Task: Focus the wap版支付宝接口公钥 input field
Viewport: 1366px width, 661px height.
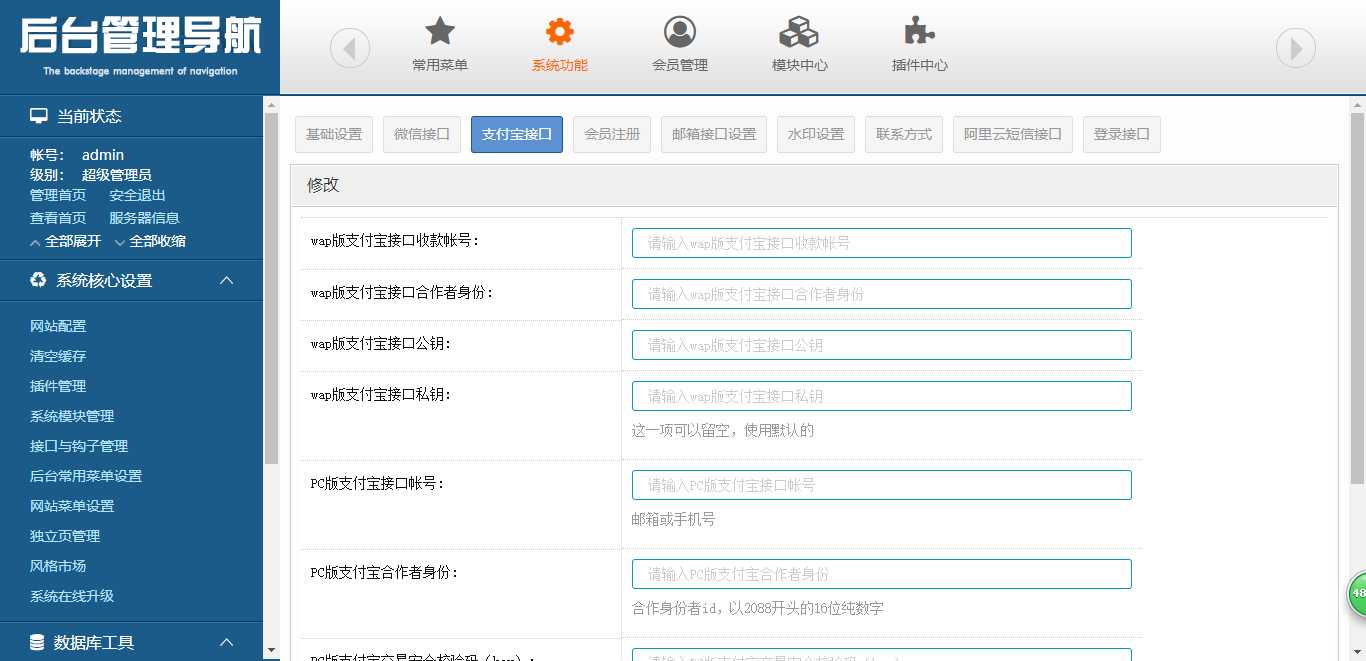Action: point(882,345)
